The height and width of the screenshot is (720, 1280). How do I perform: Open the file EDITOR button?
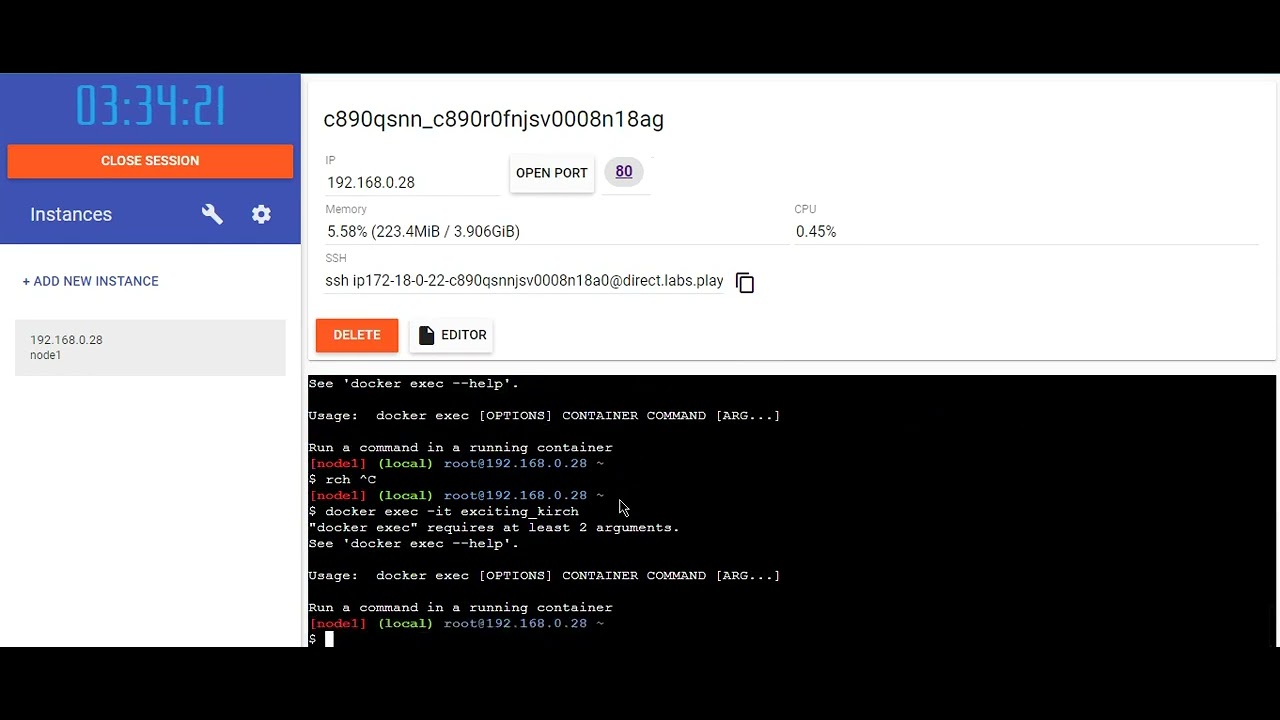tap(453, 335)
